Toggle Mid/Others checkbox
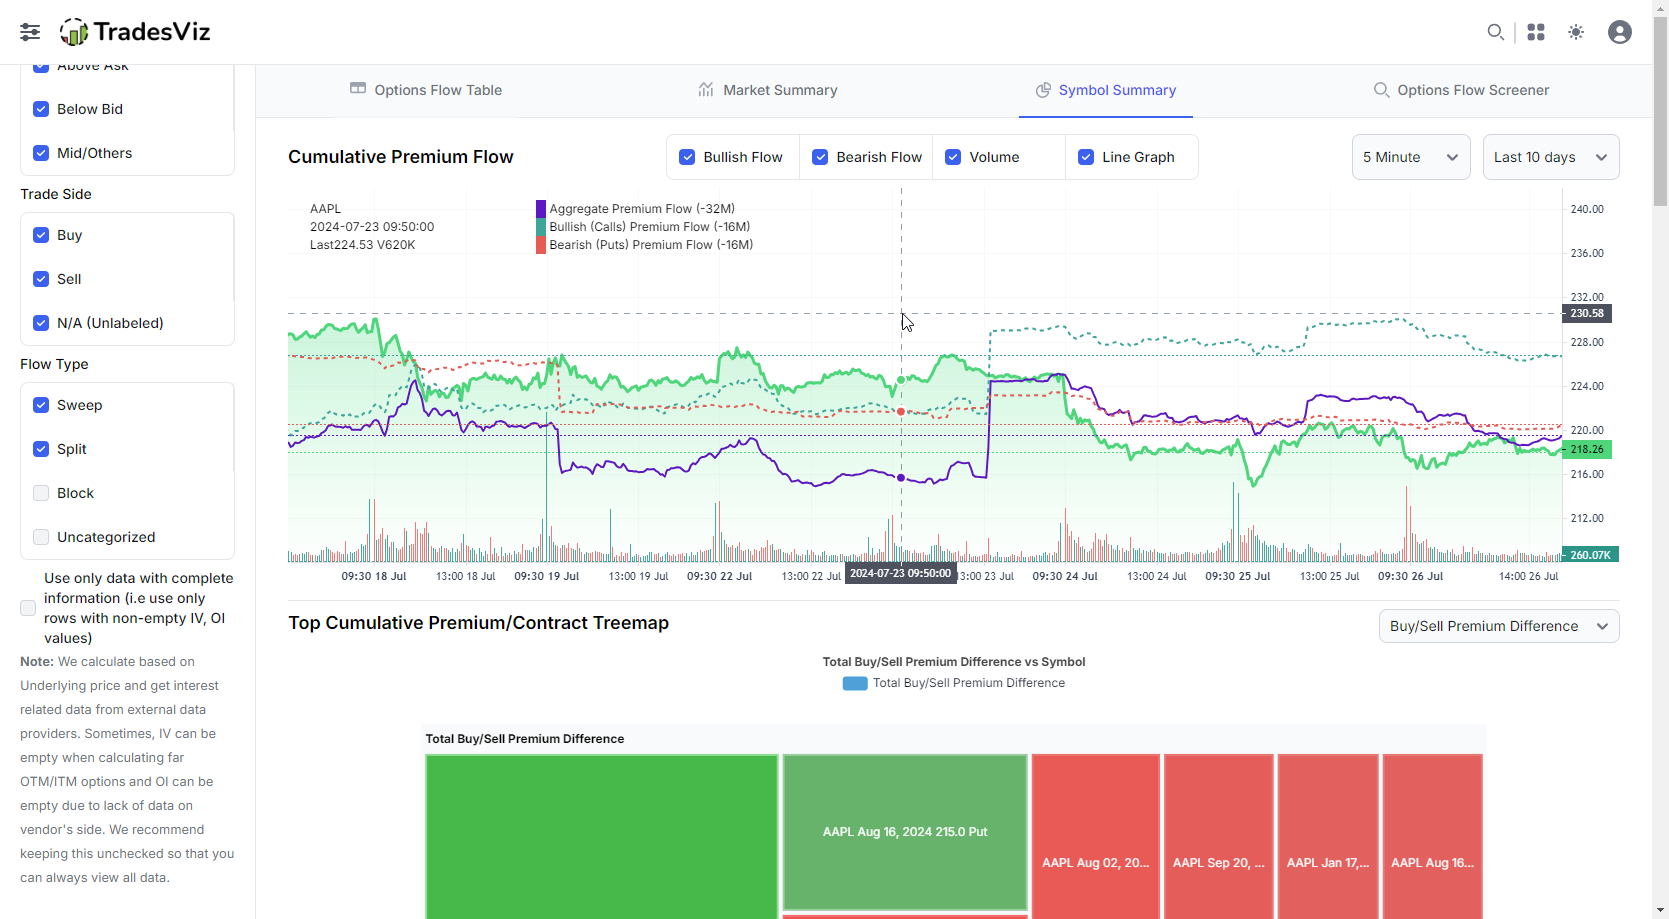Image resolution: width=1669 pixels, height=919 pixels. click(41, 153)
